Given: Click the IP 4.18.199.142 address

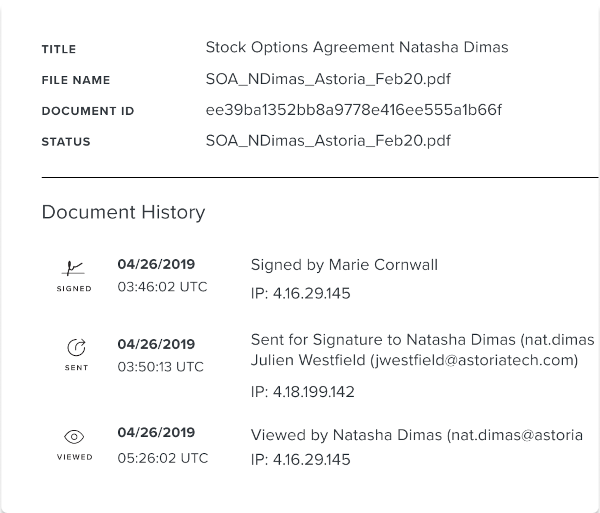Looking at the screenshot, I should pyautogui.click(x=303, y=392).
